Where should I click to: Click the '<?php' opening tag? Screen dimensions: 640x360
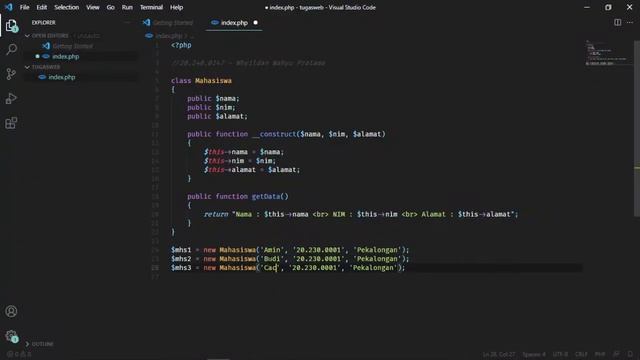click(181, 45)
